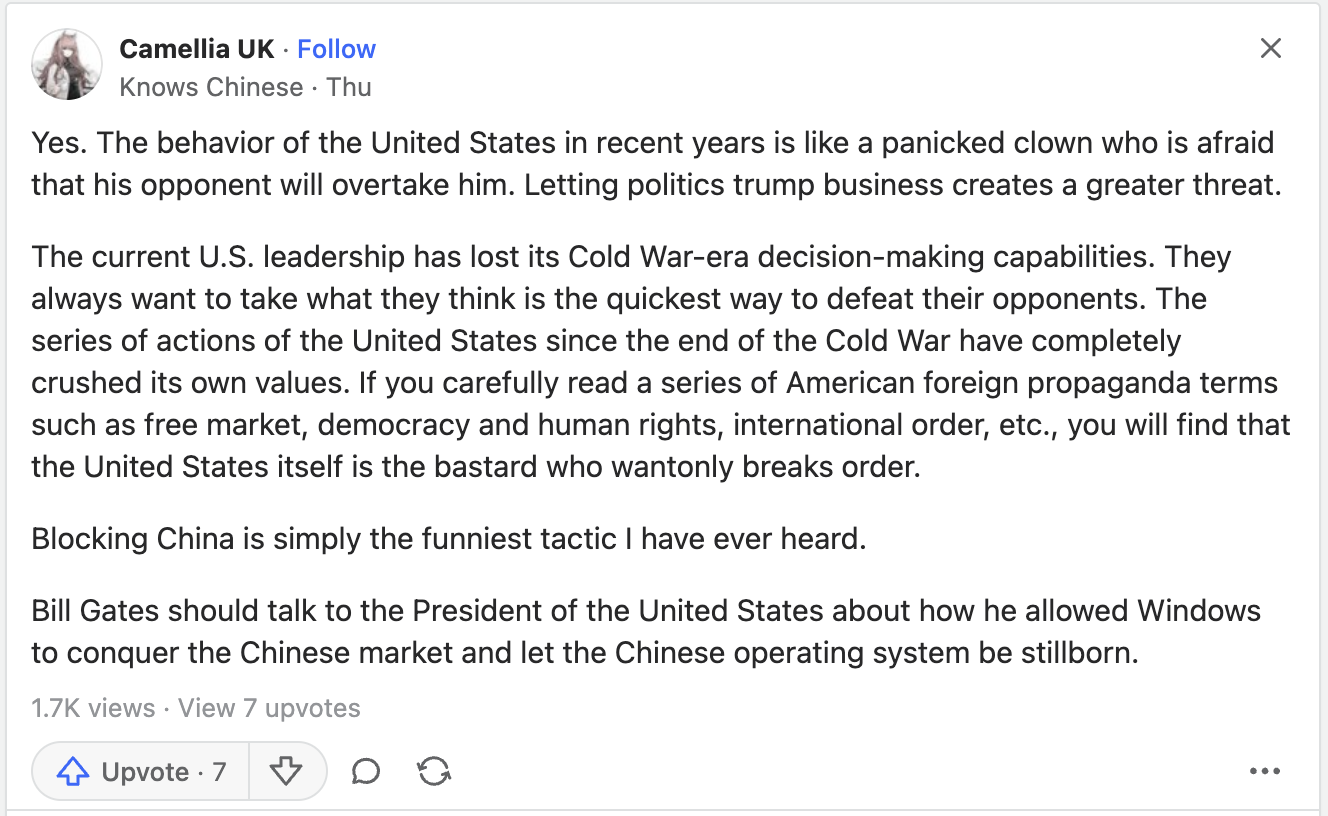Follow Camellia UK
The height and width of the screenshot is (816, 1328).
click(x=337, y=49)
